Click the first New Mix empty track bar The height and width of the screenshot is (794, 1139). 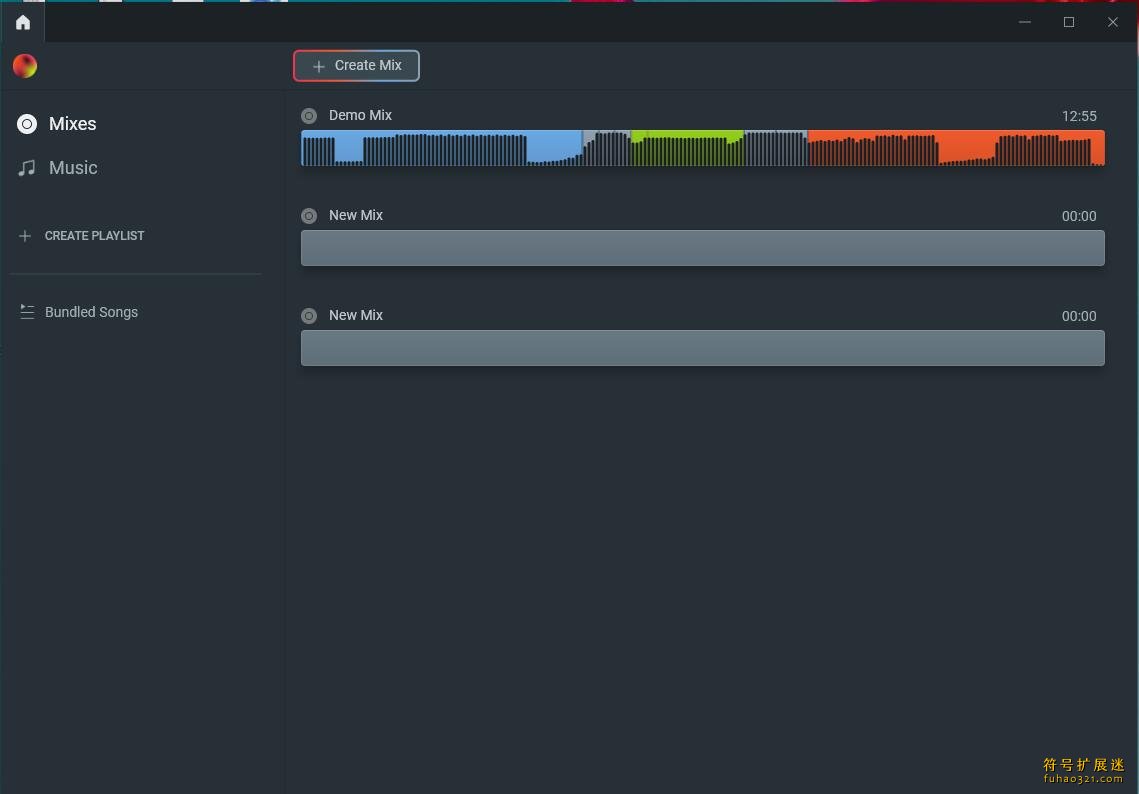tap(702, 248)
